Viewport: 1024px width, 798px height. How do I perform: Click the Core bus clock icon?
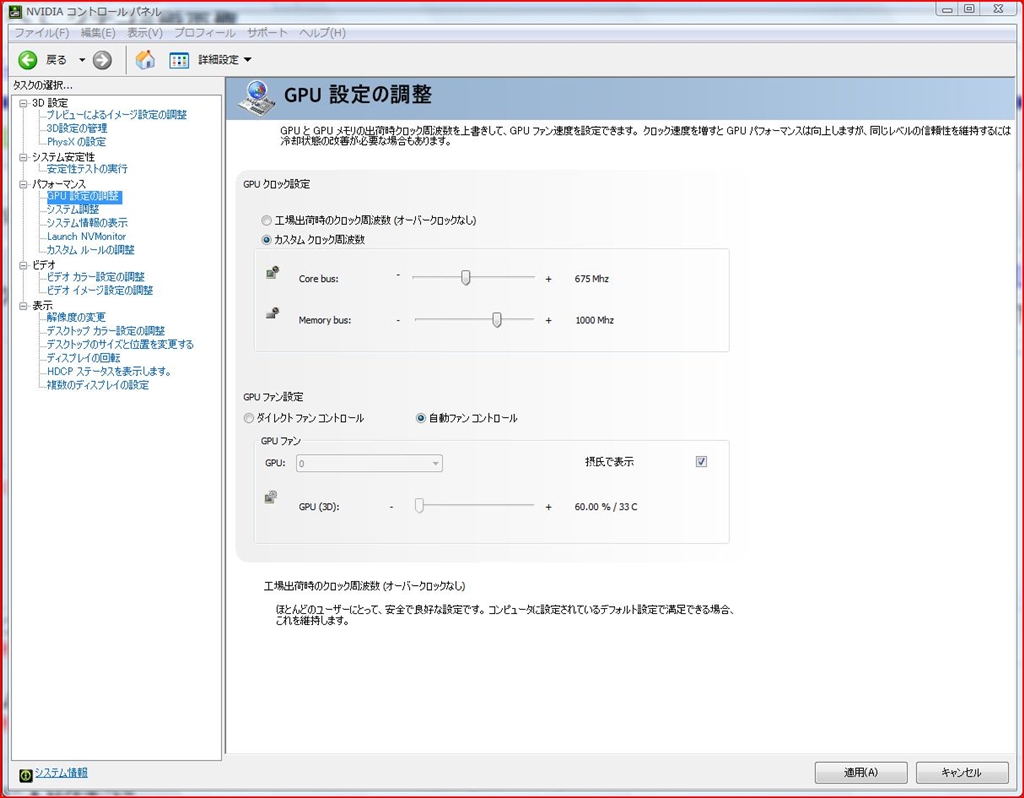272,272
